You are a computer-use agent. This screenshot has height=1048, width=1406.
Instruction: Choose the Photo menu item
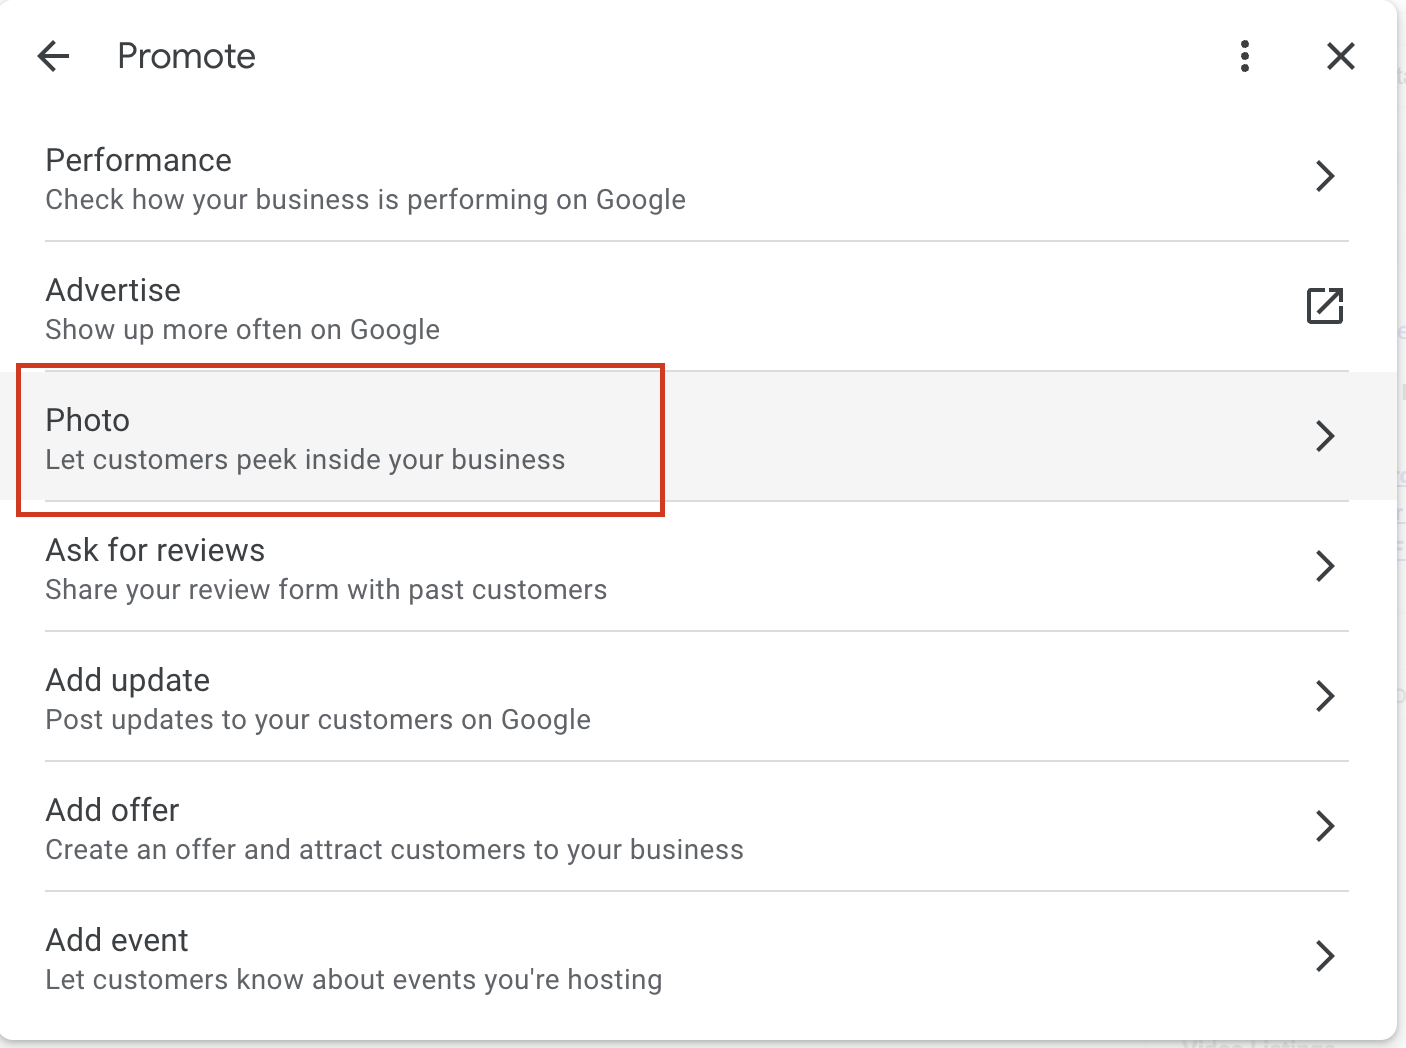pos(697,437)
